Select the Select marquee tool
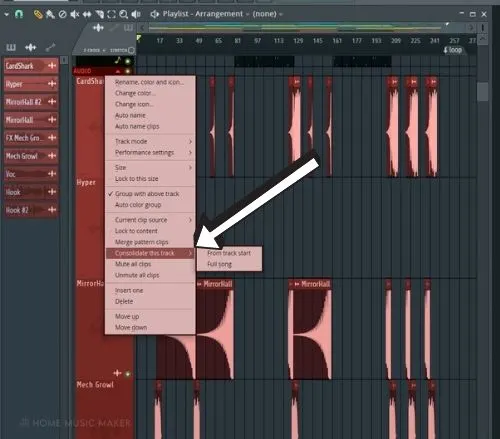500x439 pixels. (112, 14)
